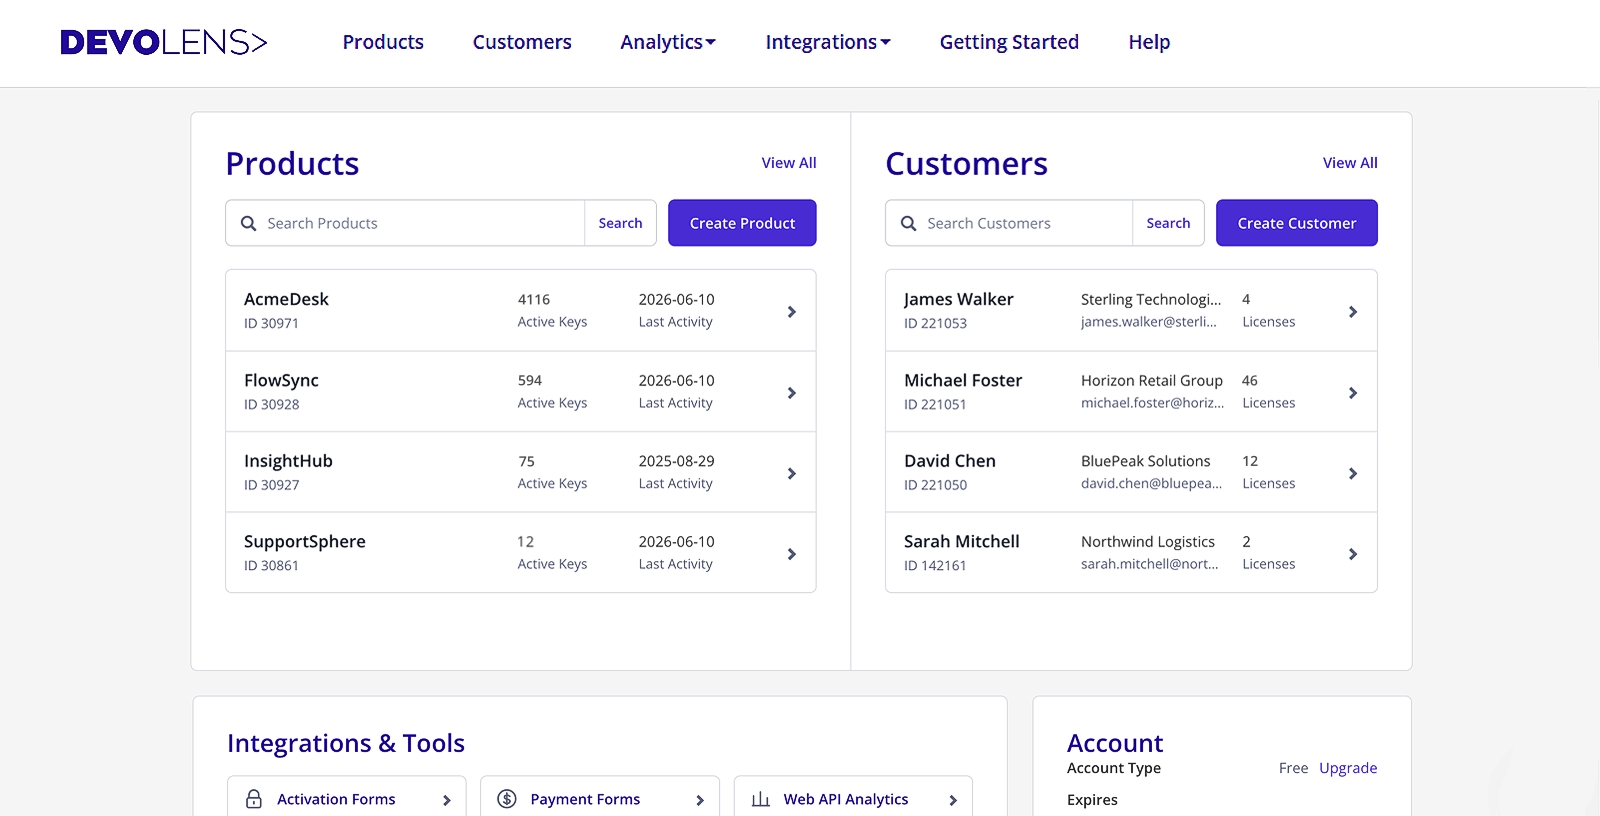
Task: Click the Upgrade account link
Action: point(1348,768)
